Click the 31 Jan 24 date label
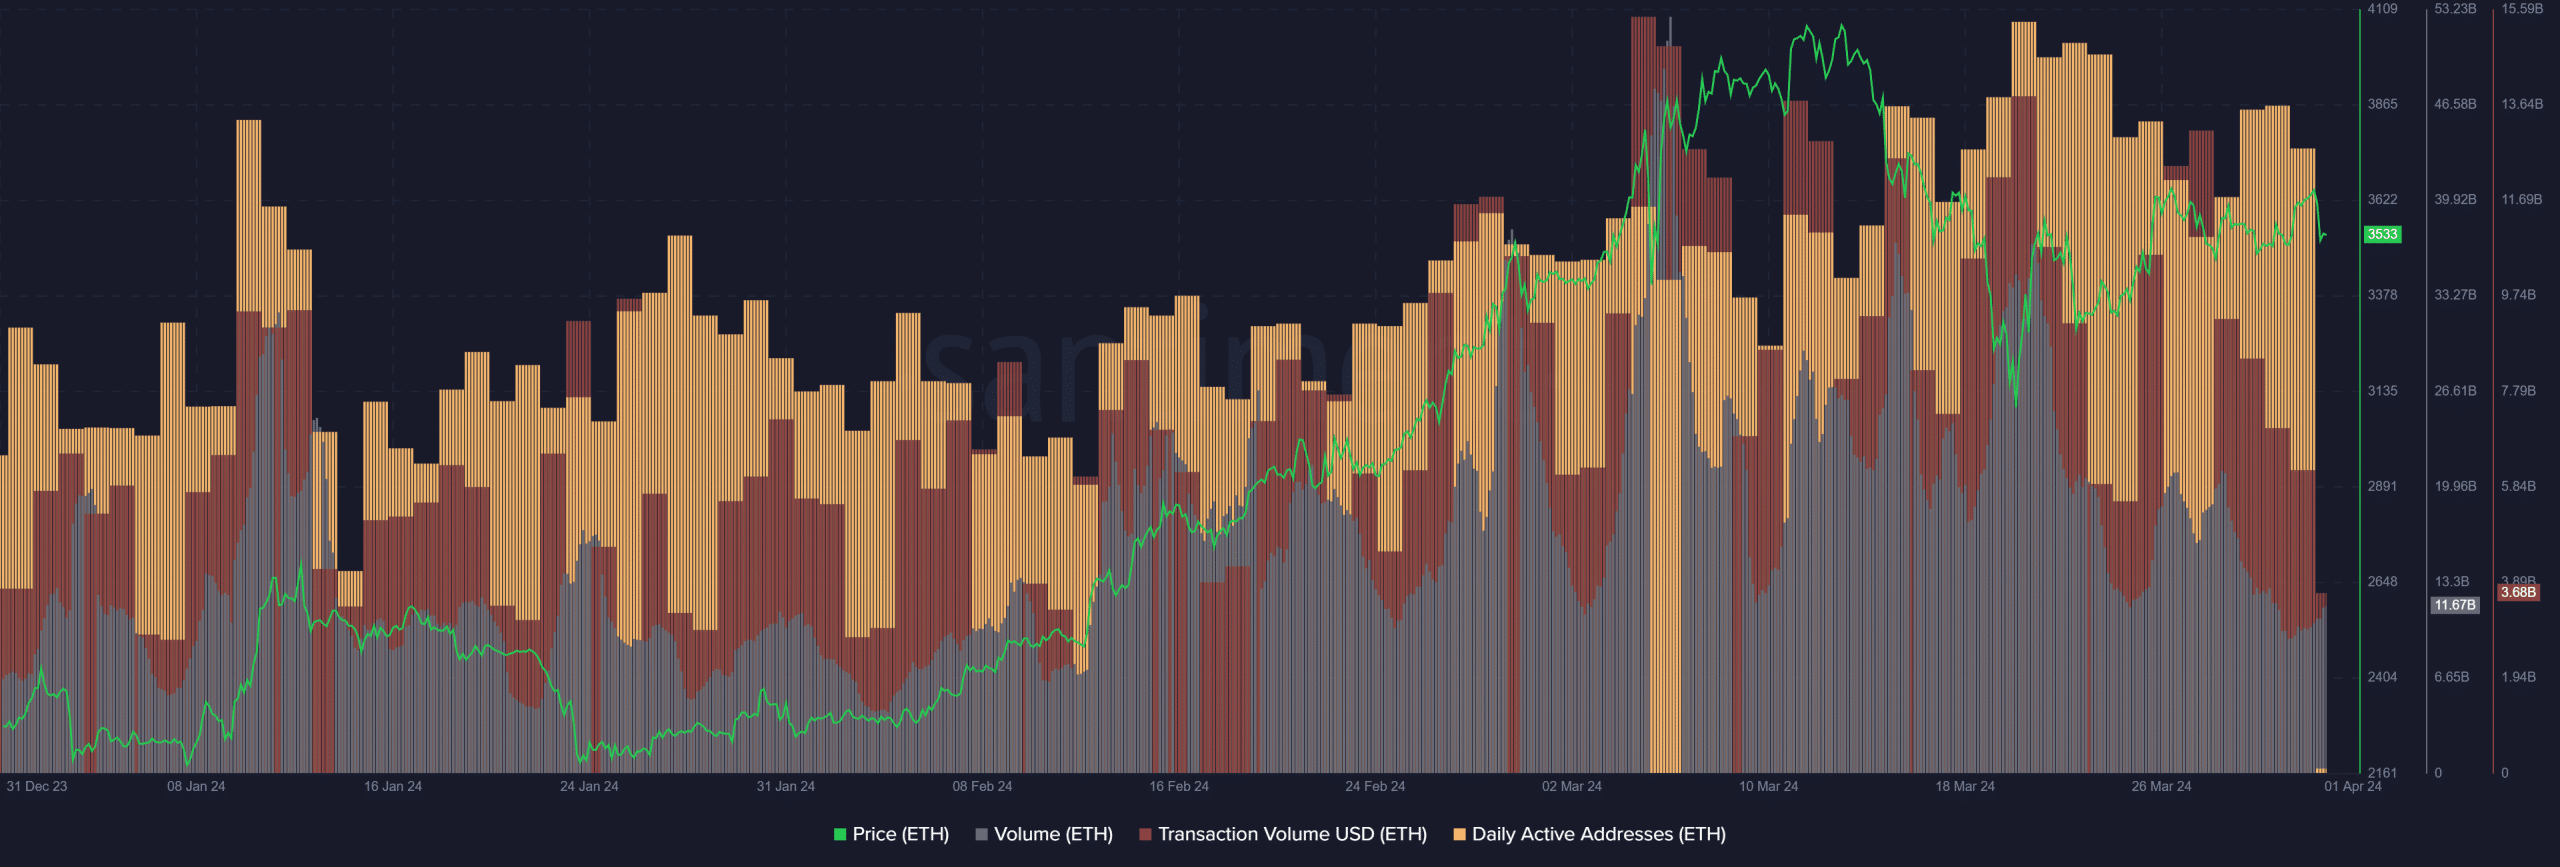The width and height of the screenshot is (2560, 867). point(786,786)
